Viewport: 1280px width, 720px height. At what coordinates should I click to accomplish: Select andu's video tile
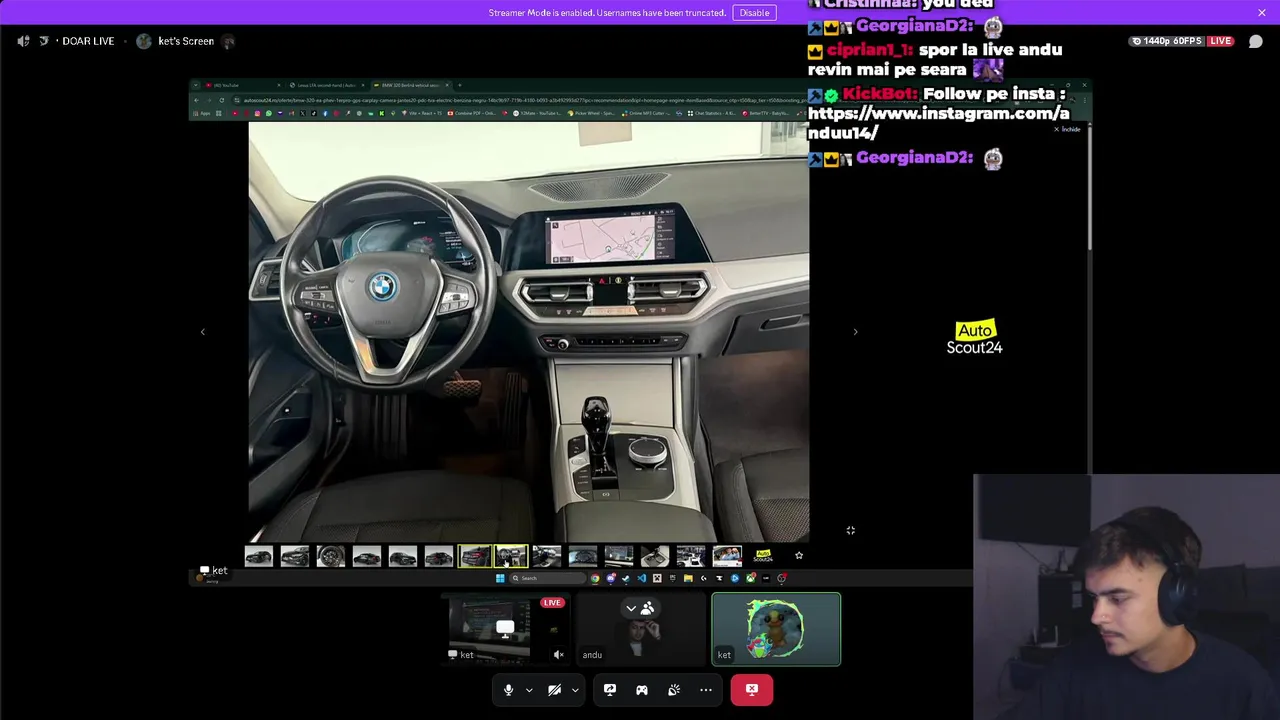(x=641, y=629)
